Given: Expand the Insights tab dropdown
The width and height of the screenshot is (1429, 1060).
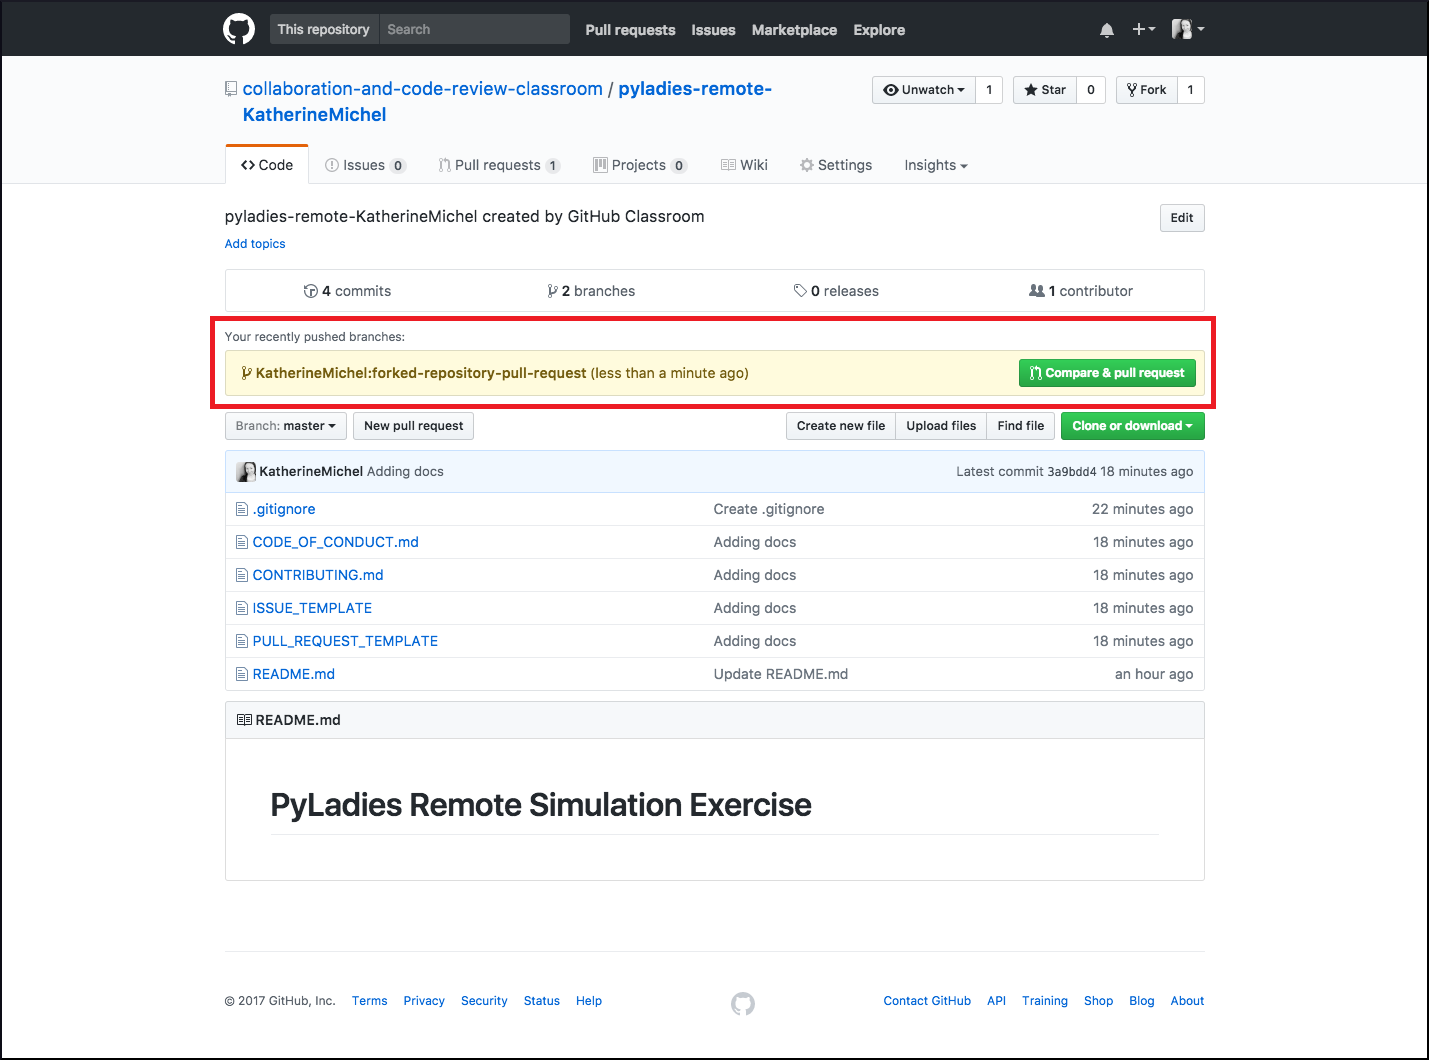Looking at the screenshot, I should point(936,165).
